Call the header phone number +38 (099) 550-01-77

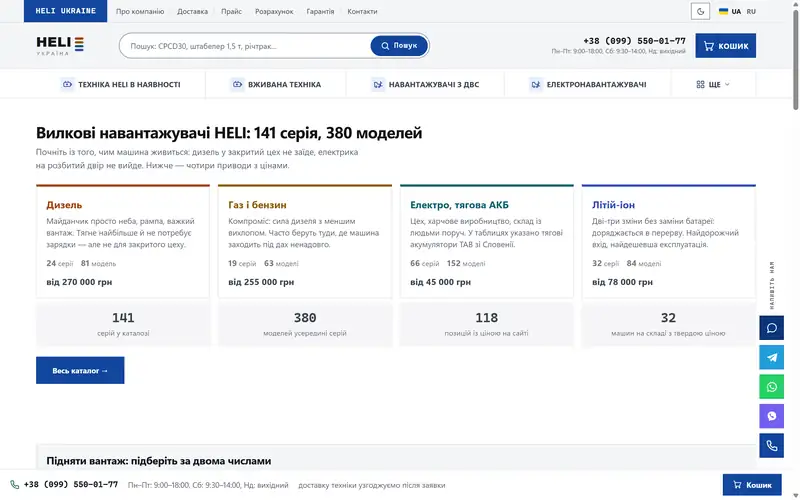pos(634,41)
